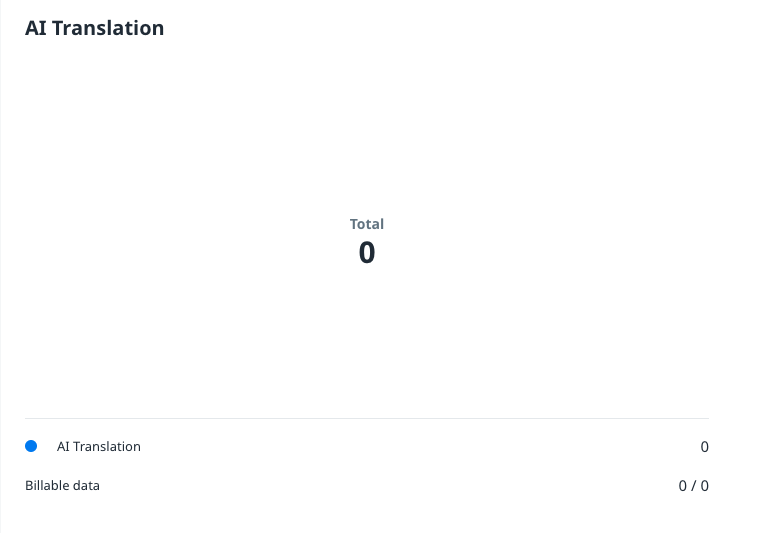Click the word "AI" in the heading
Screen dimensions: 762x533
pyautogui.click(x=36, y=28)
